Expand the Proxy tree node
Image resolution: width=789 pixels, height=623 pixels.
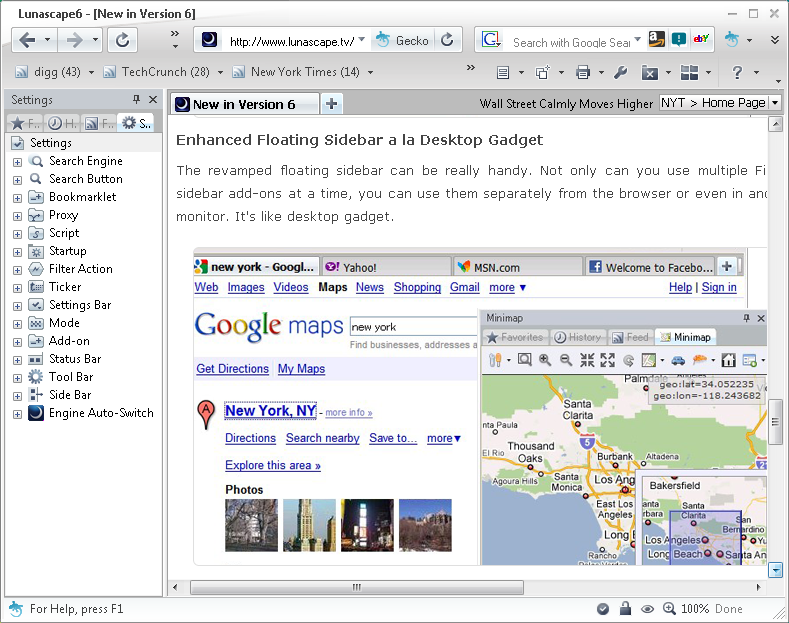click(x=17, y=216)
